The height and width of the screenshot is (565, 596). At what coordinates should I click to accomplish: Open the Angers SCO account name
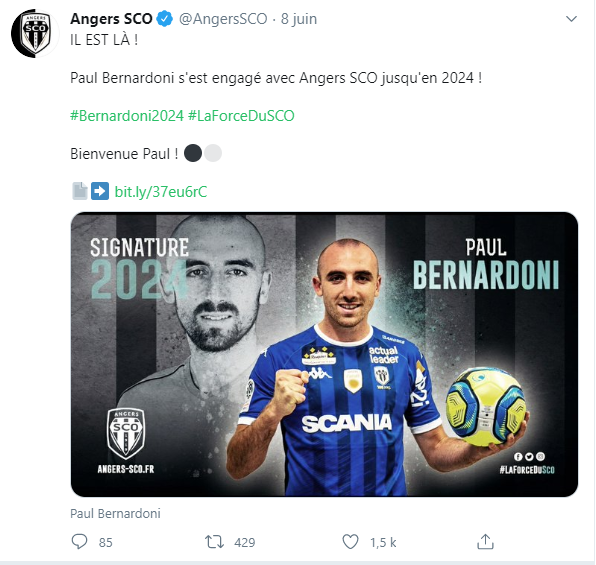point(111,19)
